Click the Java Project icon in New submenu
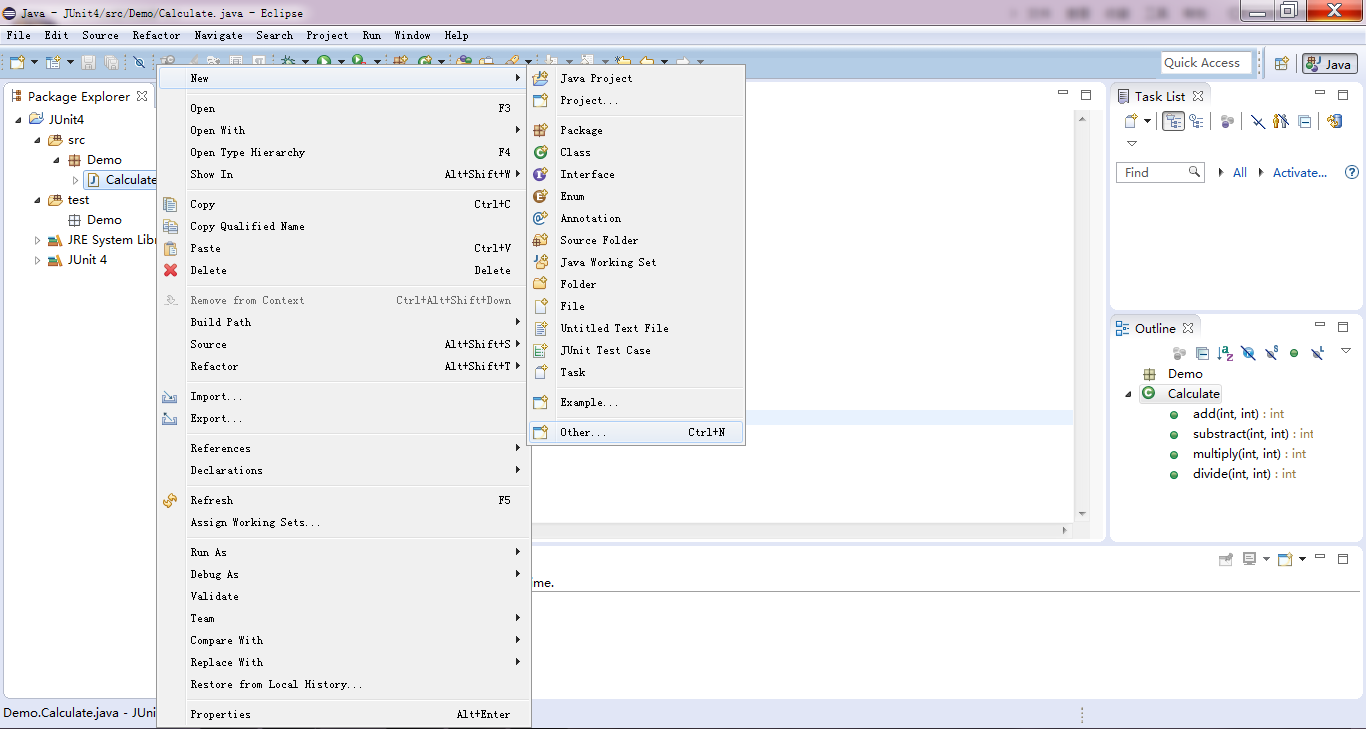The height and width of the screenshot is (729, 1366). 540,78
